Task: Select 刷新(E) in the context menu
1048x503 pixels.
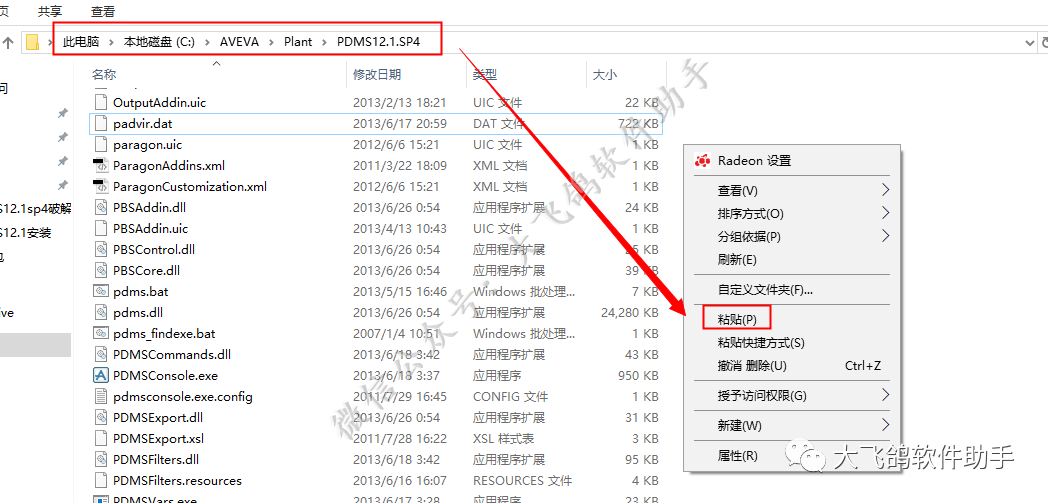Action: click(737, 259)
